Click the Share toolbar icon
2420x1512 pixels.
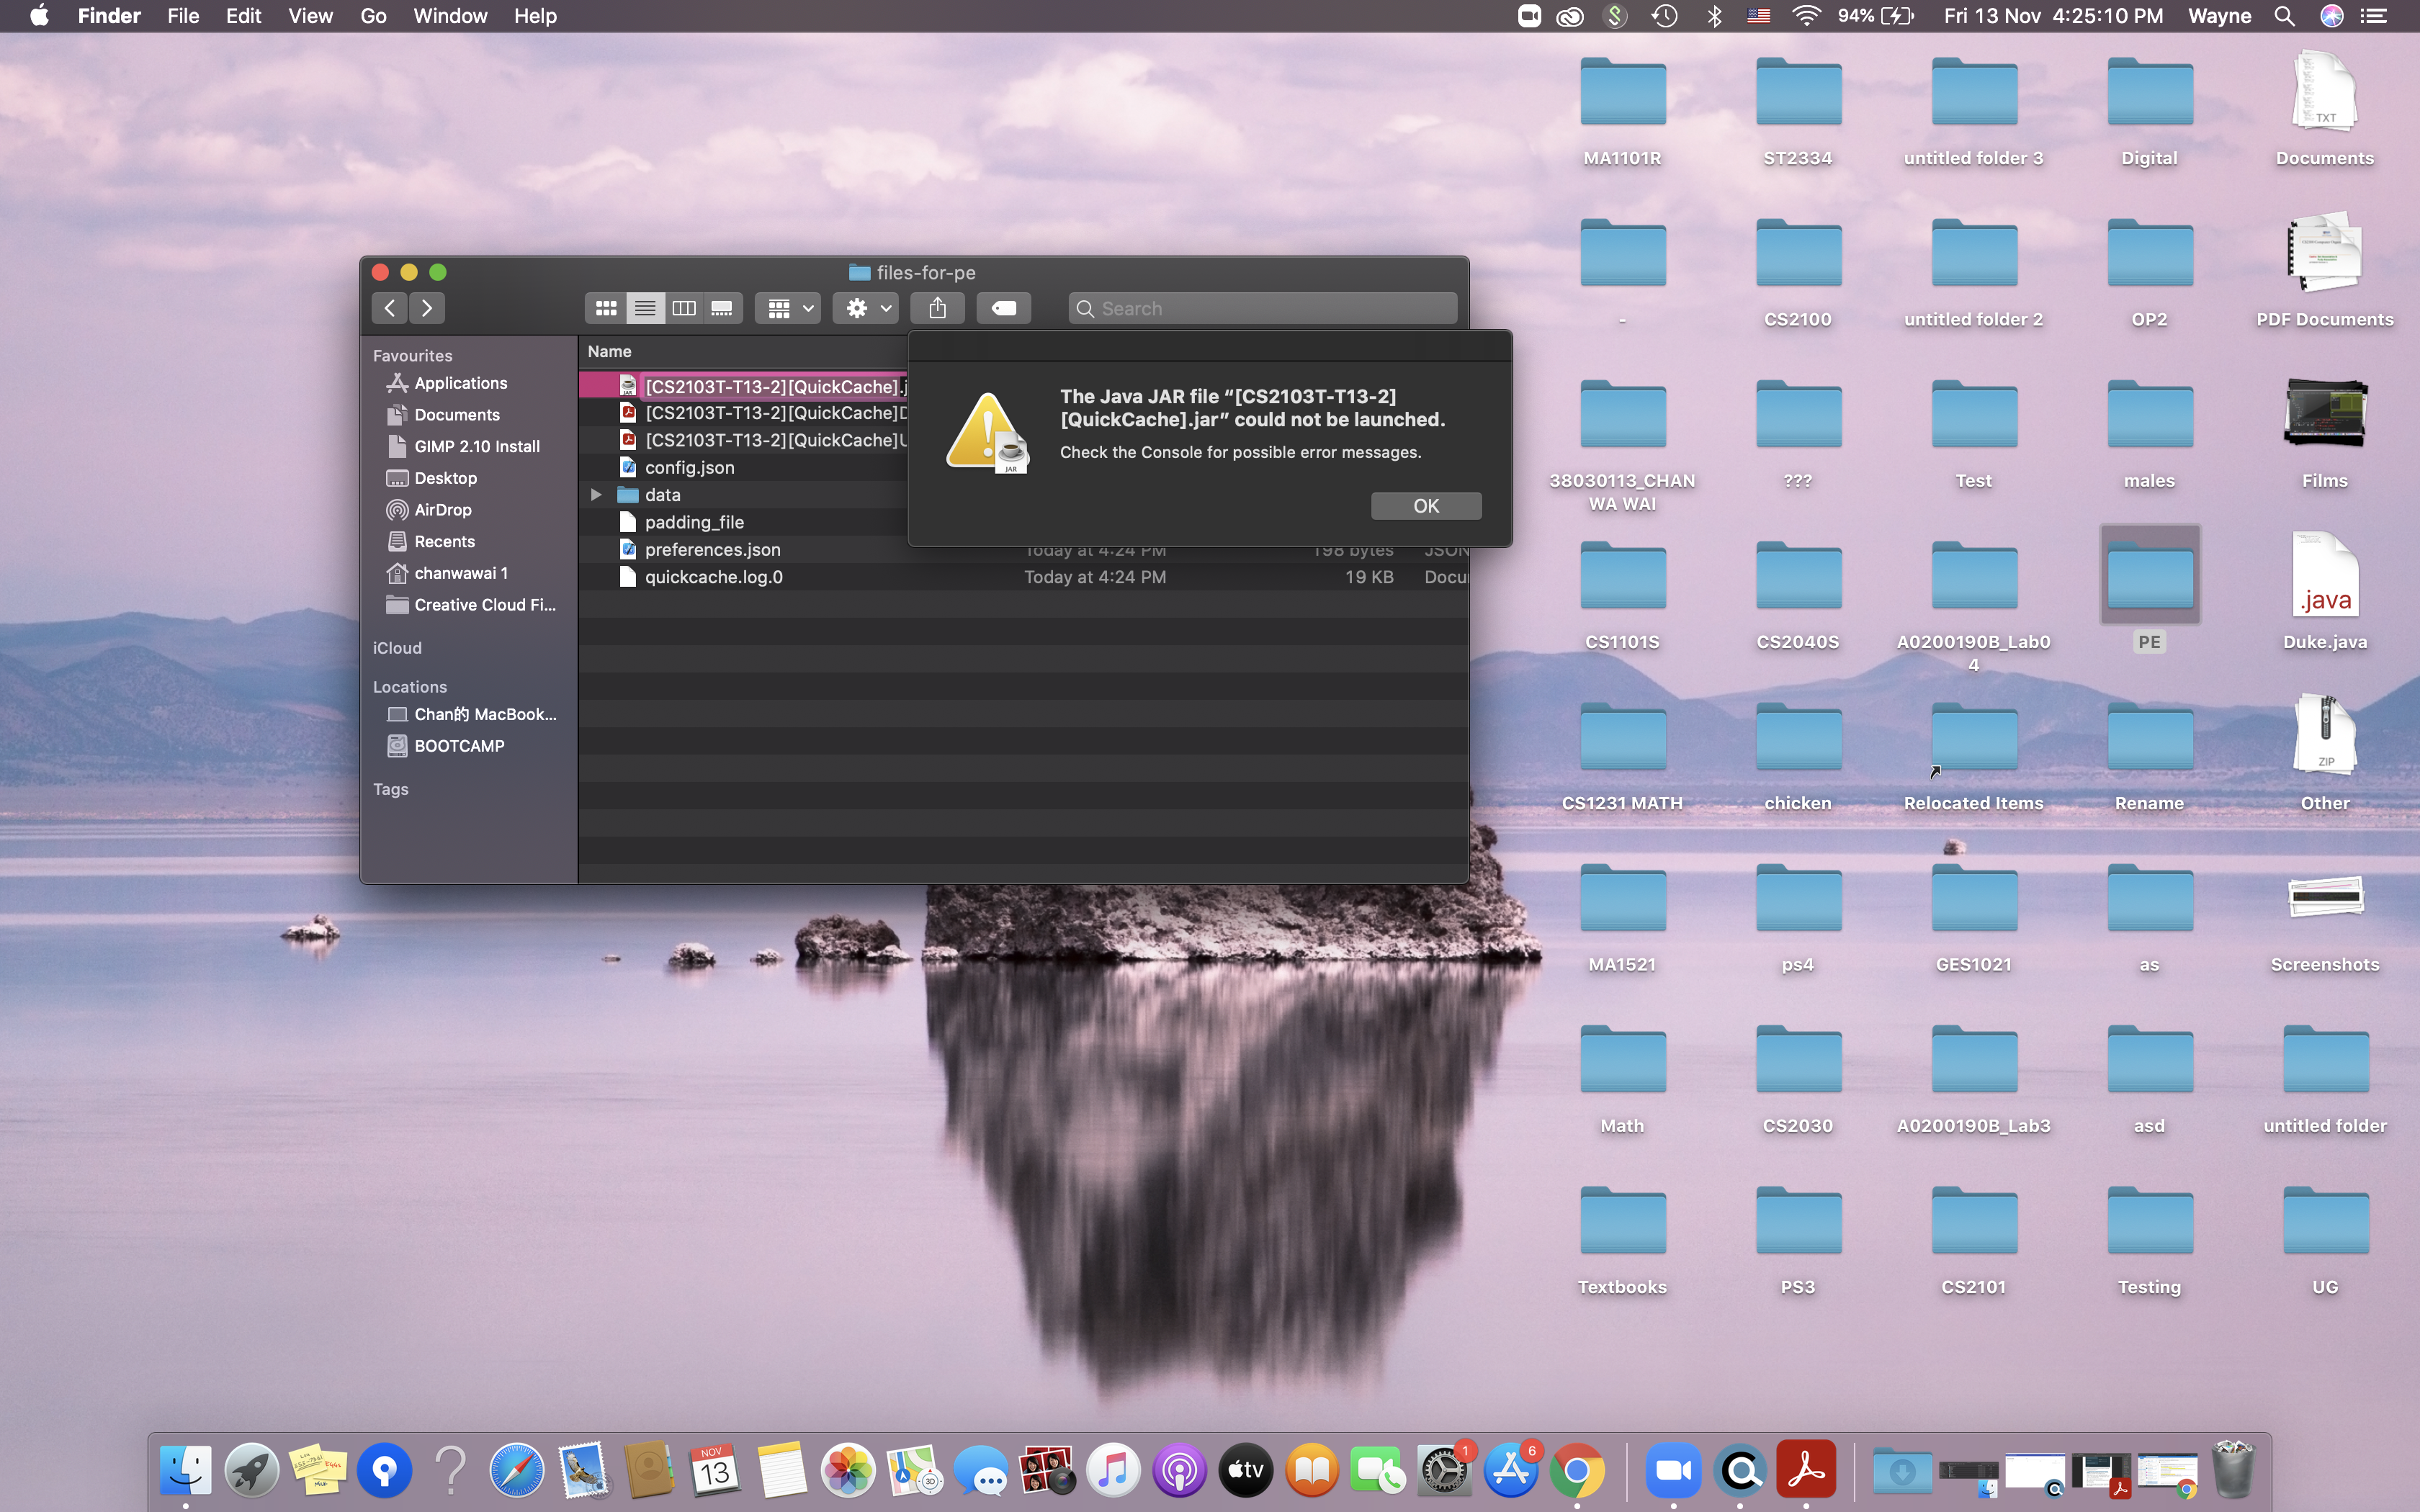click(937, 308)
